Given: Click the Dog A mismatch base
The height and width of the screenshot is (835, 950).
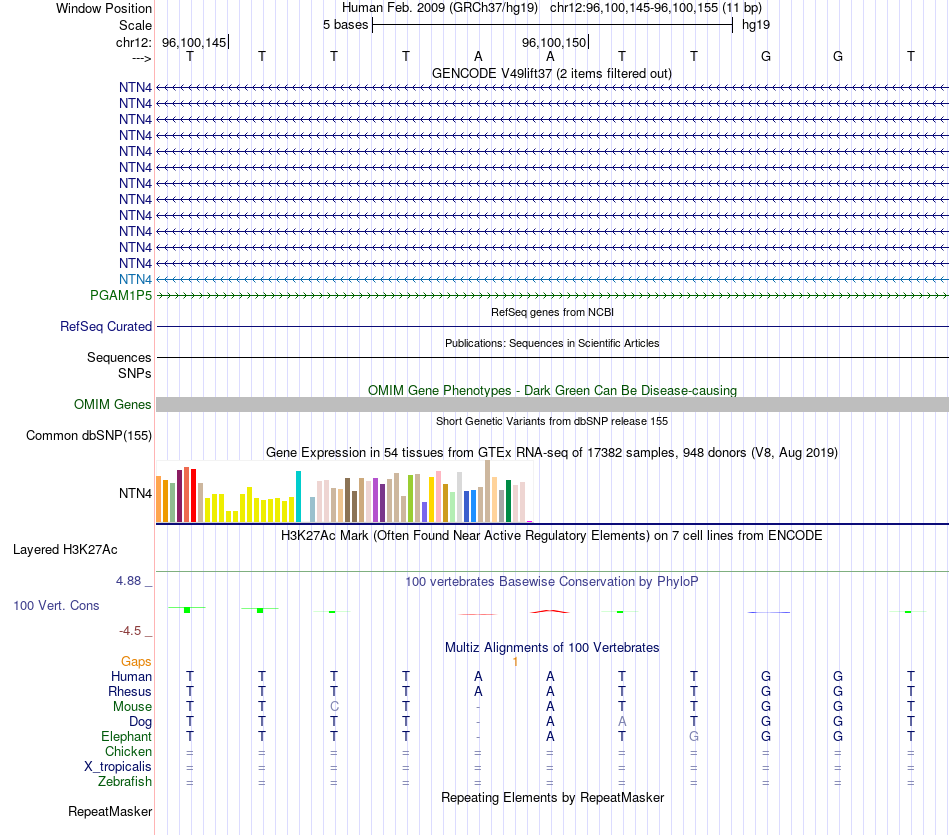Looking at the screenshot, I should 622,721.
